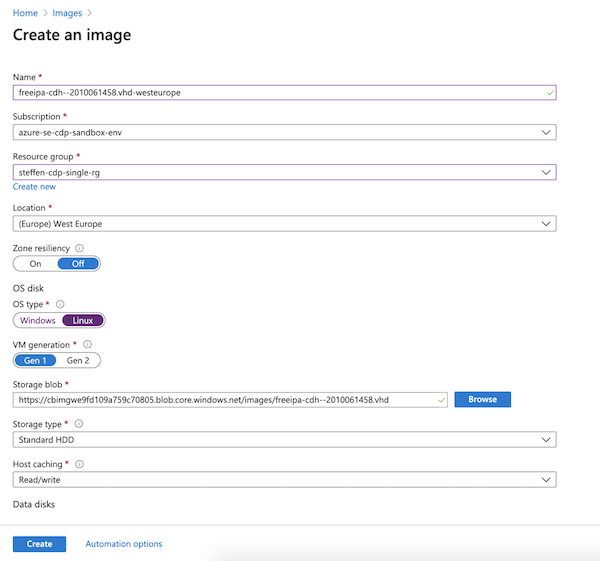
Task: Click the Host caching info icon
Action: pyautogui.click(x=79, y=464)
